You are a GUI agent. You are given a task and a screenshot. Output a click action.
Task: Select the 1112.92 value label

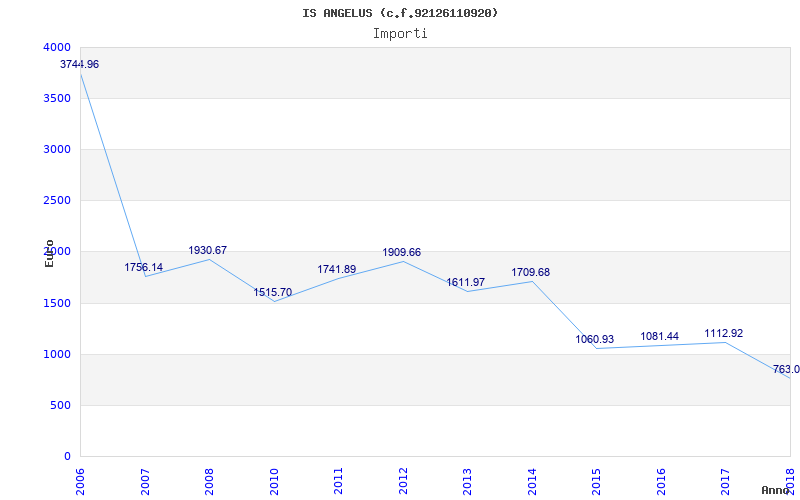(724, 333)
